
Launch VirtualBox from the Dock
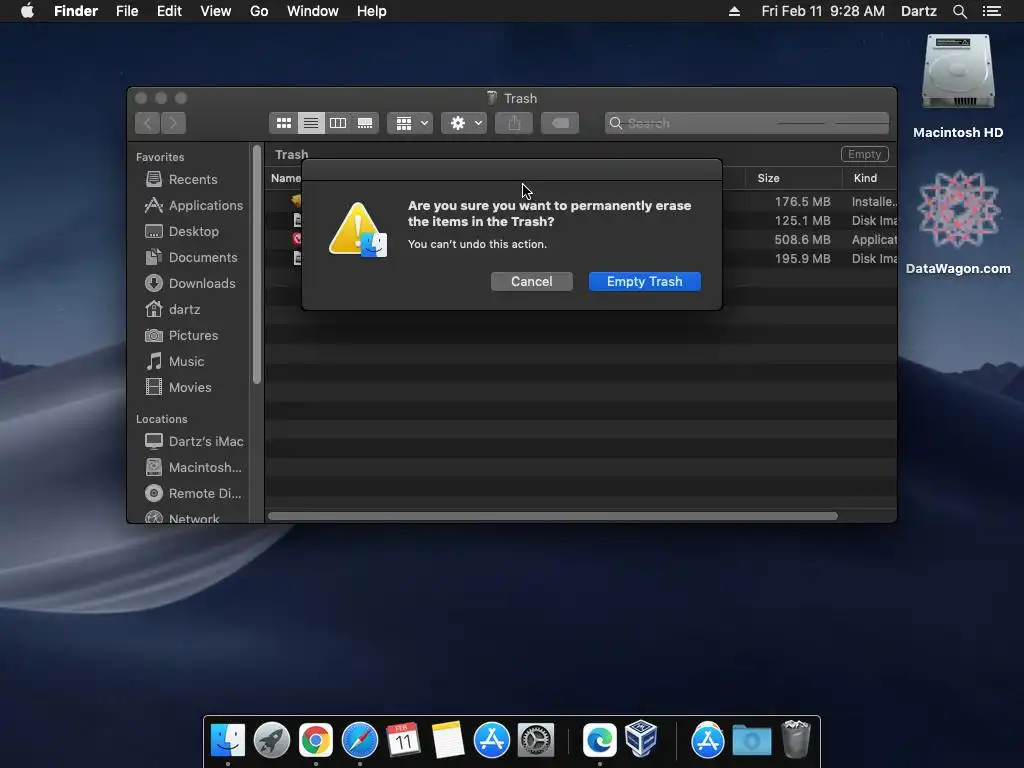click(x=641, y=739)
